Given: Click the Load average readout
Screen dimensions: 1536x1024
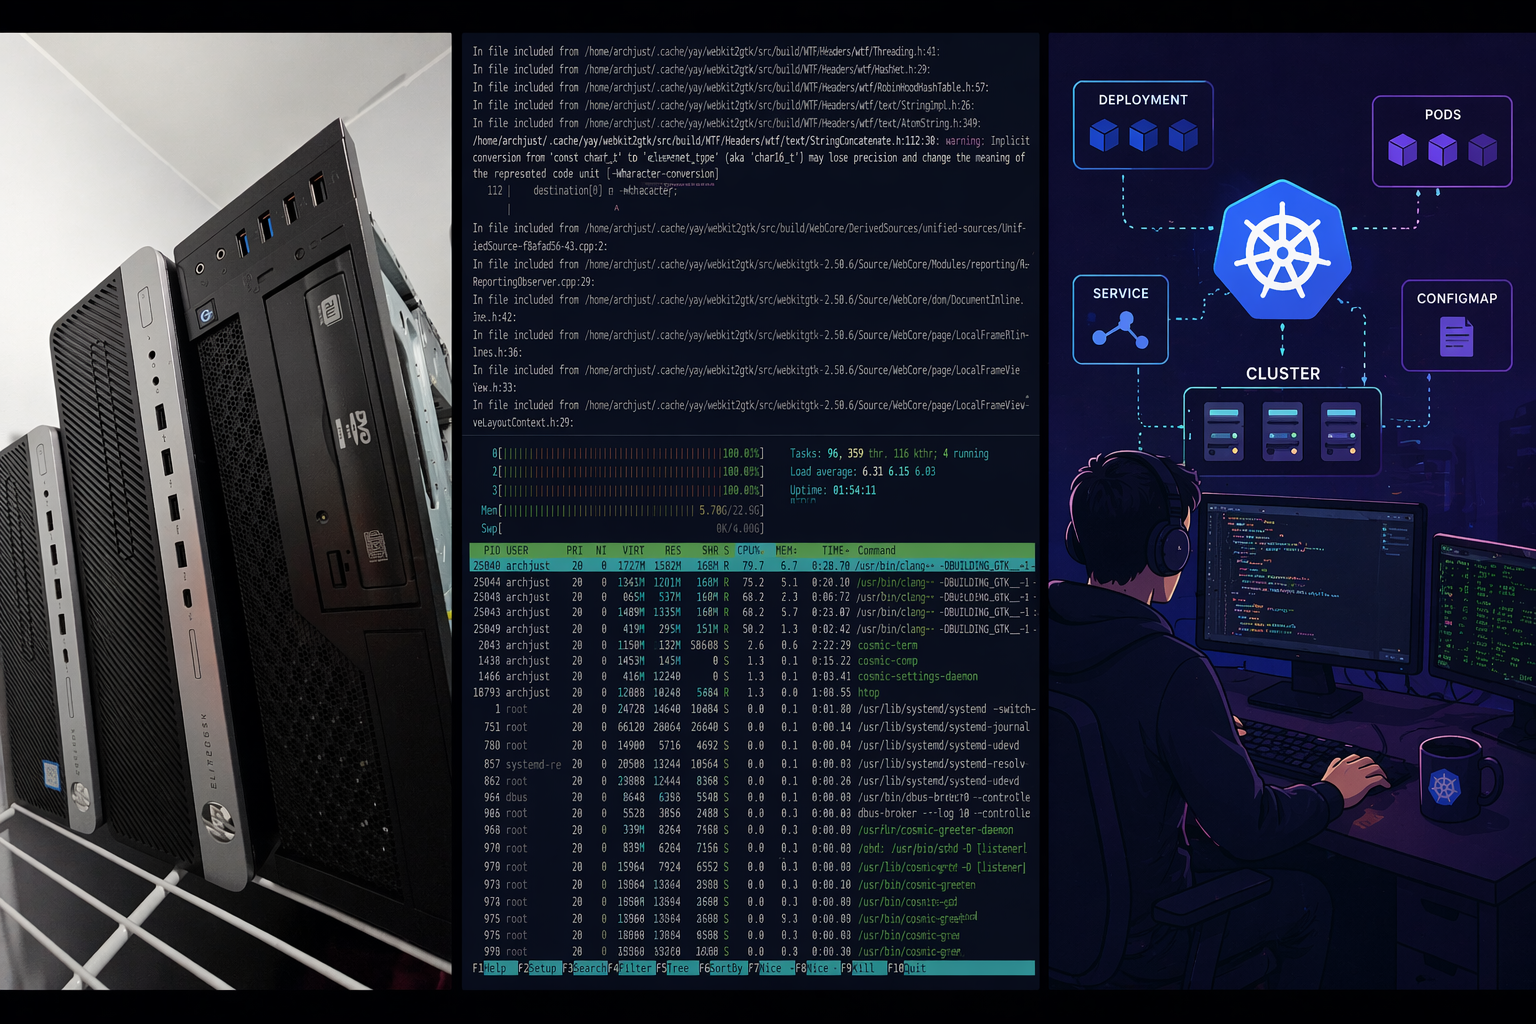Looking at the screenshot, I should coord(862,472).
